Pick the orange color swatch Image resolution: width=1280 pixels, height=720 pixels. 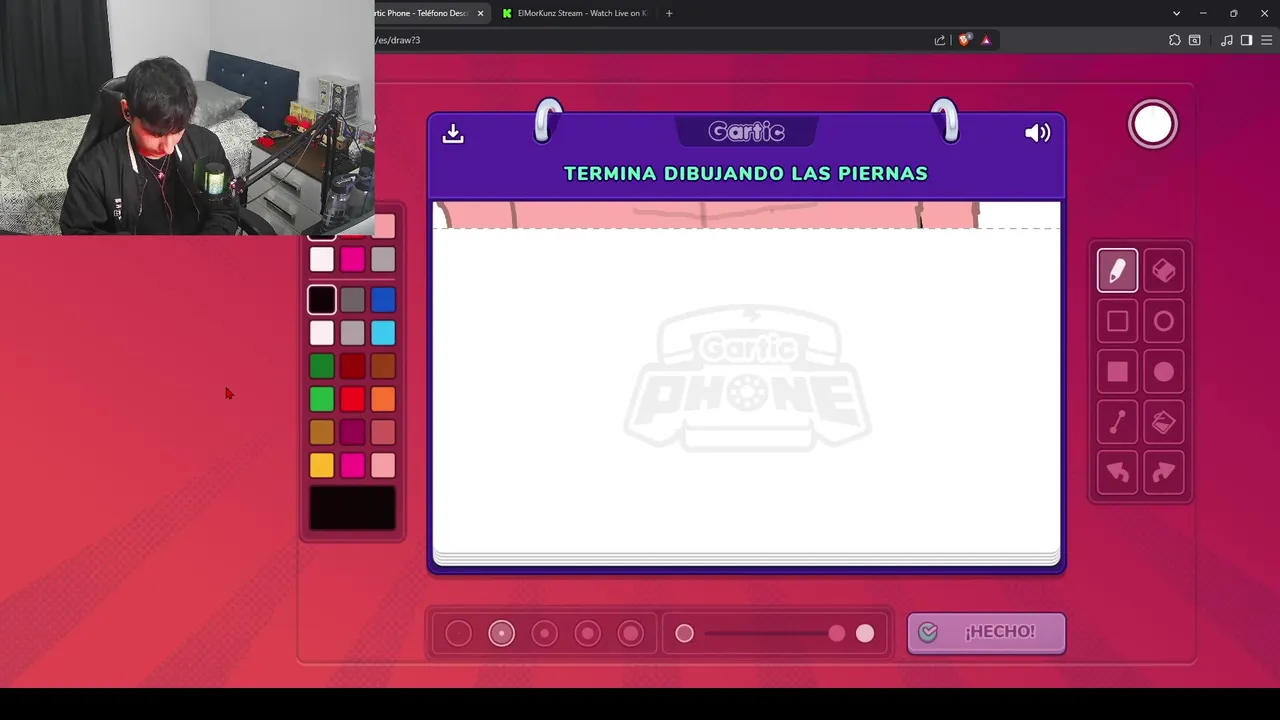[383, 400]
